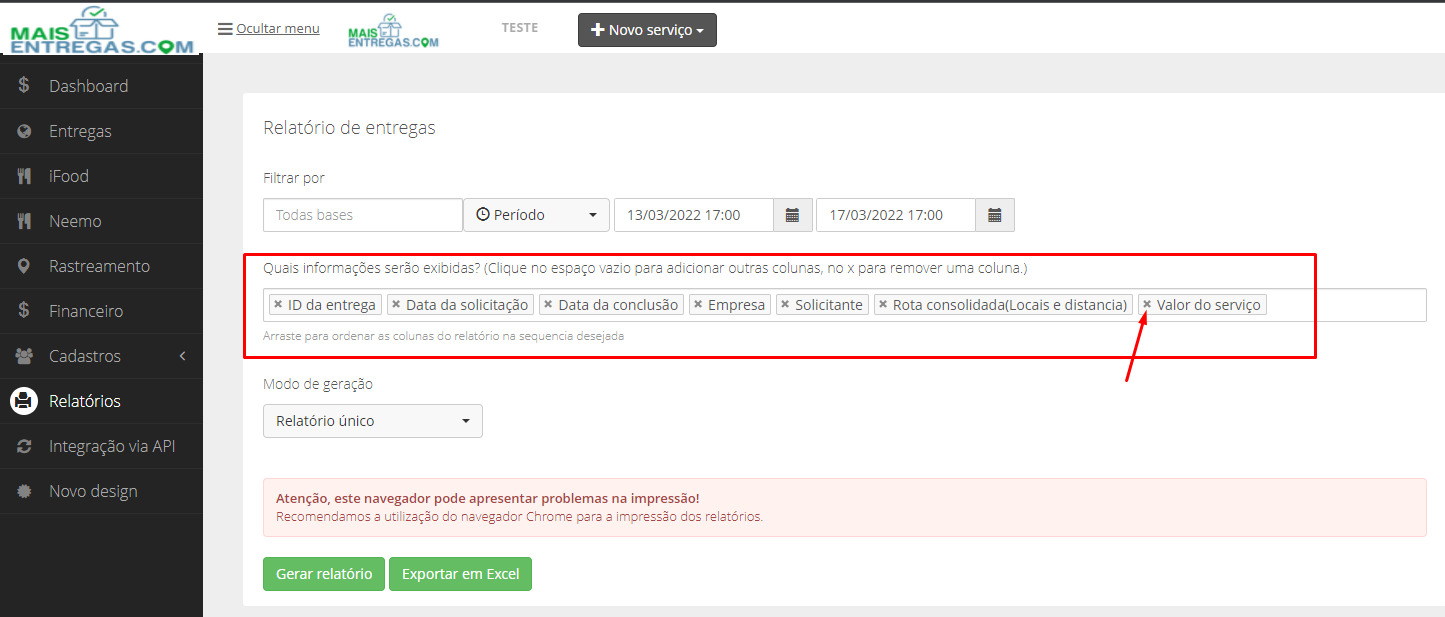
Task: Open the Relatório único generation mode dropdown
Action: (373, 421)
